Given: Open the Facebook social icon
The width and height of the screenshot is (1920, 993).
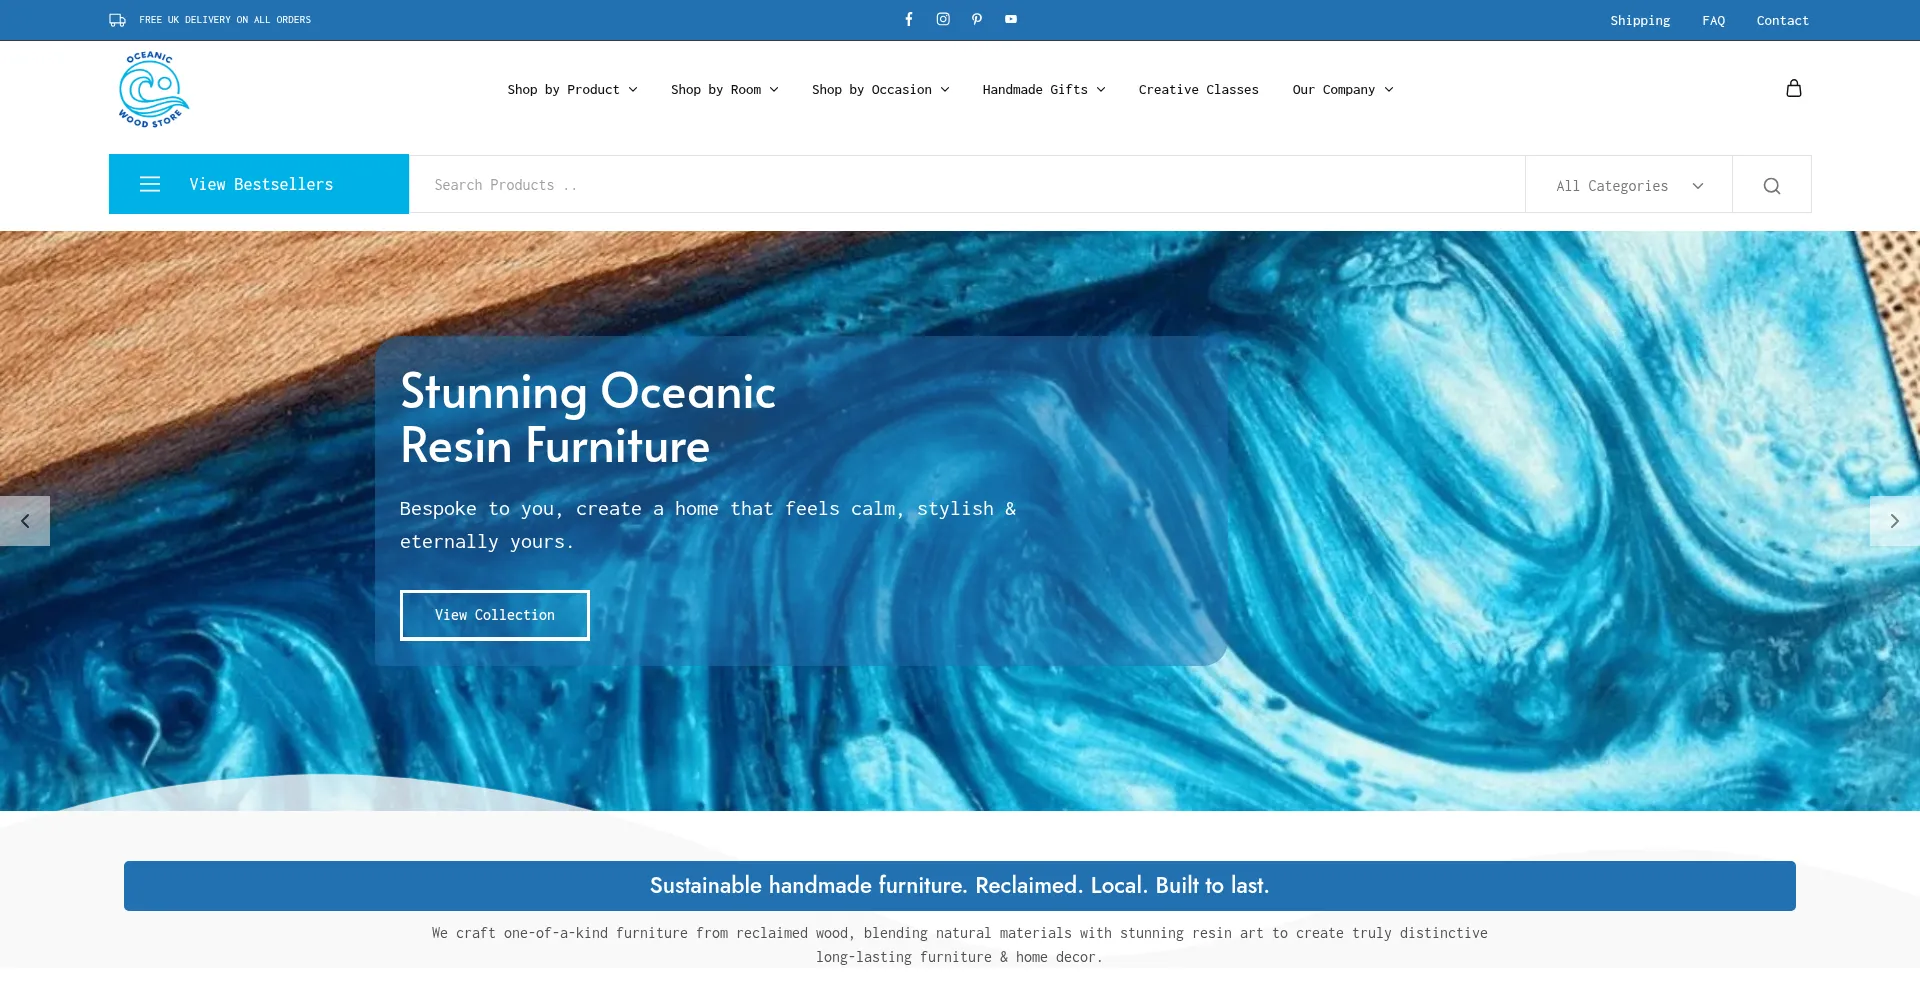Looking at the screenshot, I should click(x=909, y=19).
